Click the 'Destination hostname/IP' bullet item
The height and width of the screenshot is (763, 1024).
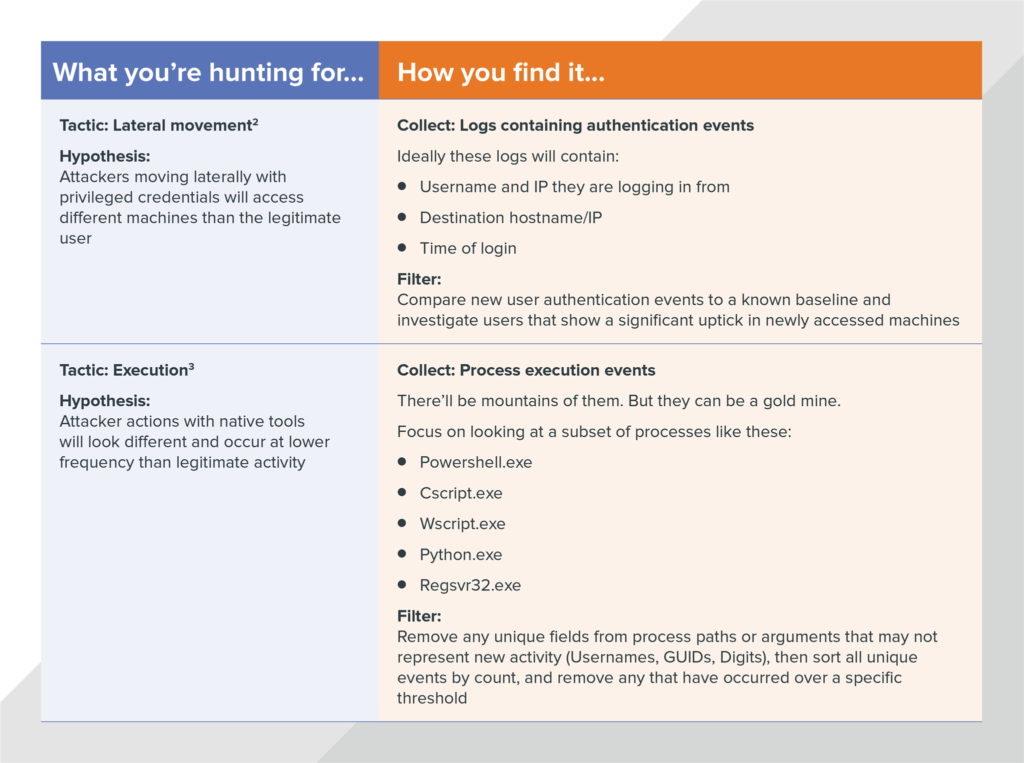pyautogui.click(x=511, y=218)
